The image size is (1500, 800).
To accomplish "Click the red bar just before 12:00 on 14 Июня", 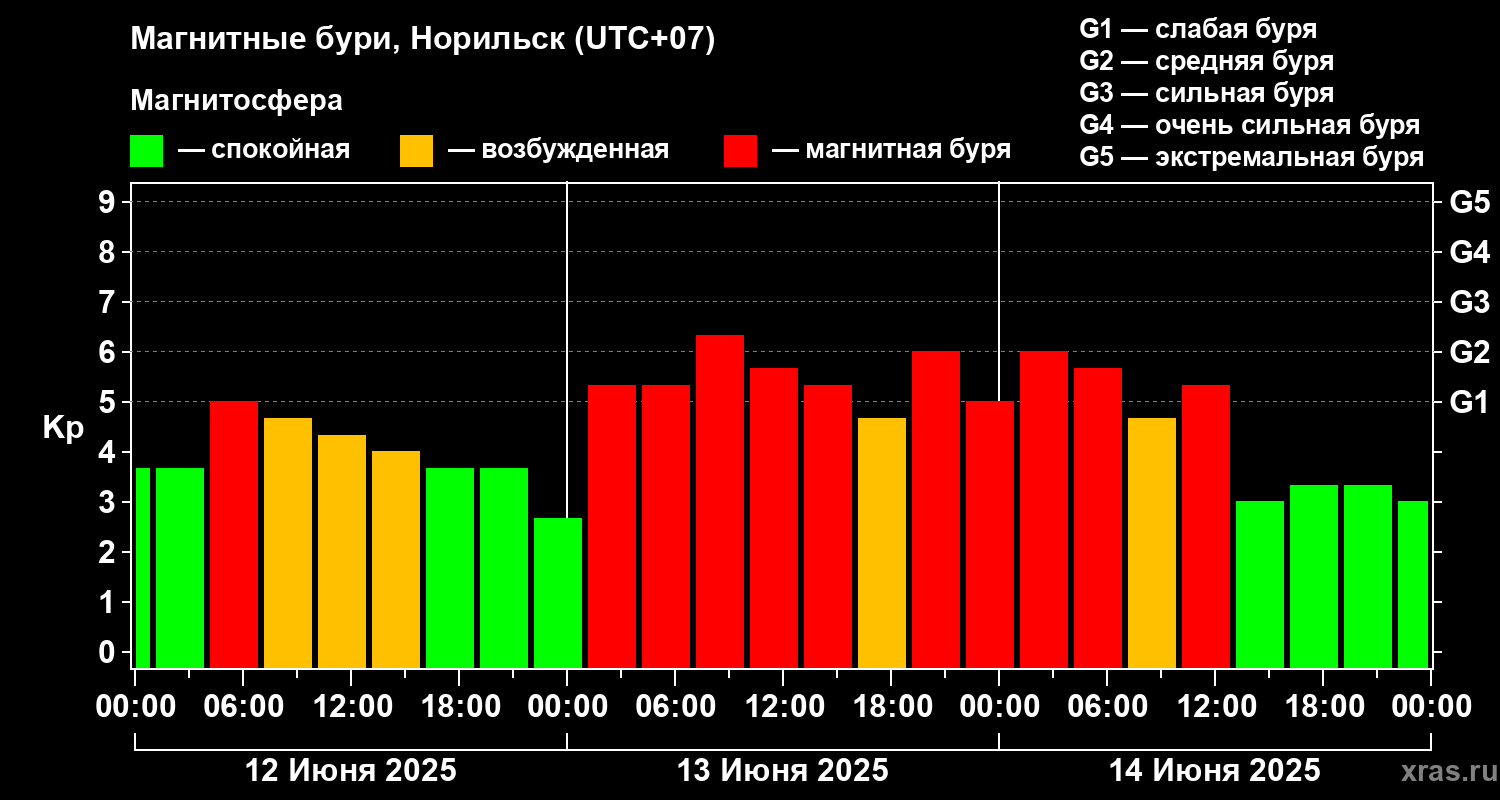I will (x=1206, y=526).
